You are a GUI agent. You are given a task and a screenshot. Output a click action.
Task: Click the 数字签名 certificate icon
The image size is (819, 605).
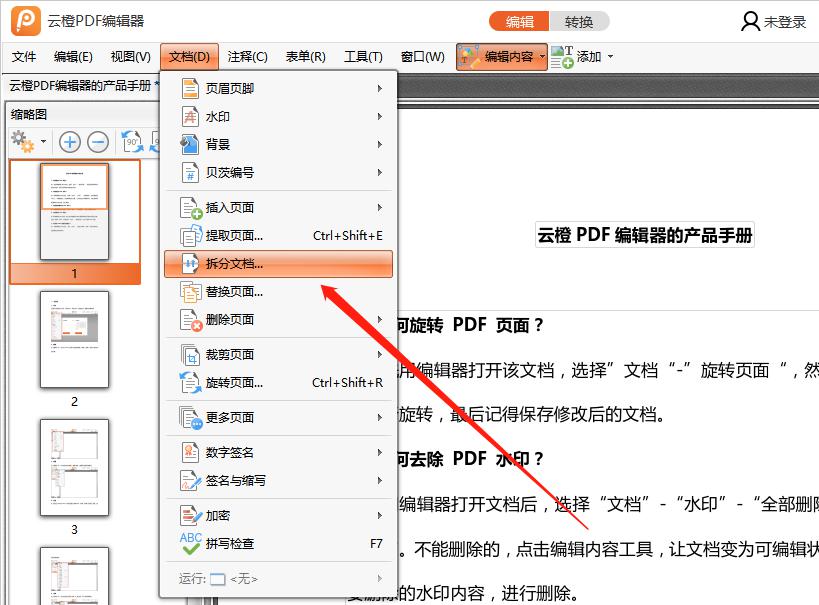pos(190,452)
